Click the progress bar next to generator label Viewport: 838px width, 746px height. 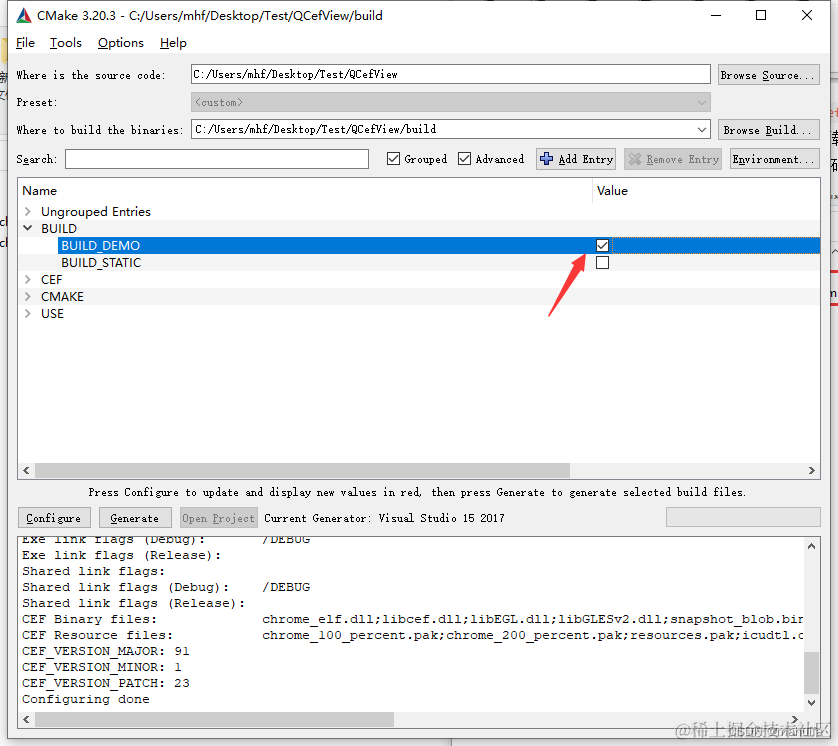click(x=743, y=517)
